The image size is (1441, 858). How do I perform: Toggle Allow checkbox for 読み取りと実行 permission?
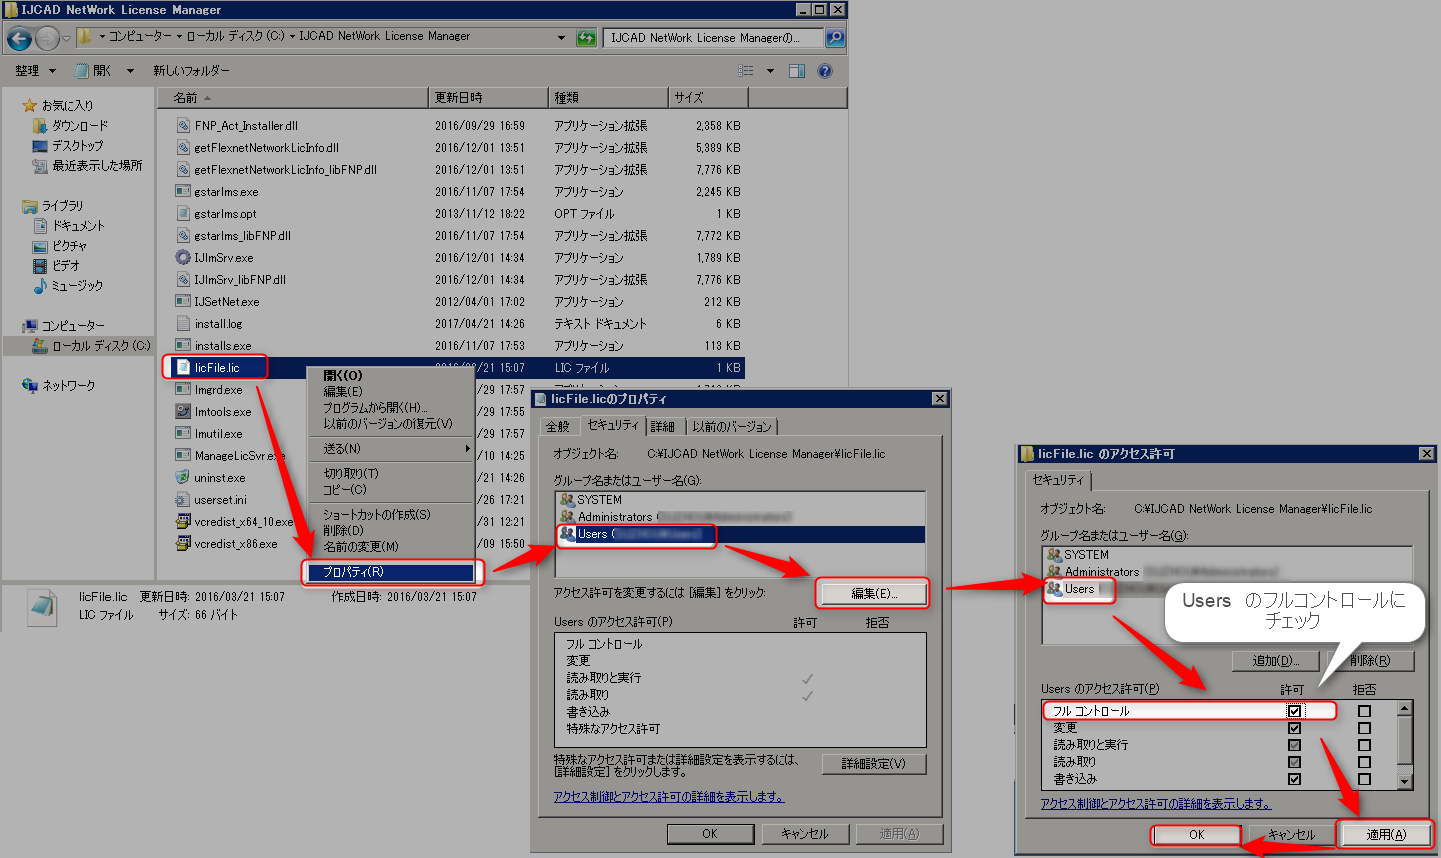[x=1294, y=745]
